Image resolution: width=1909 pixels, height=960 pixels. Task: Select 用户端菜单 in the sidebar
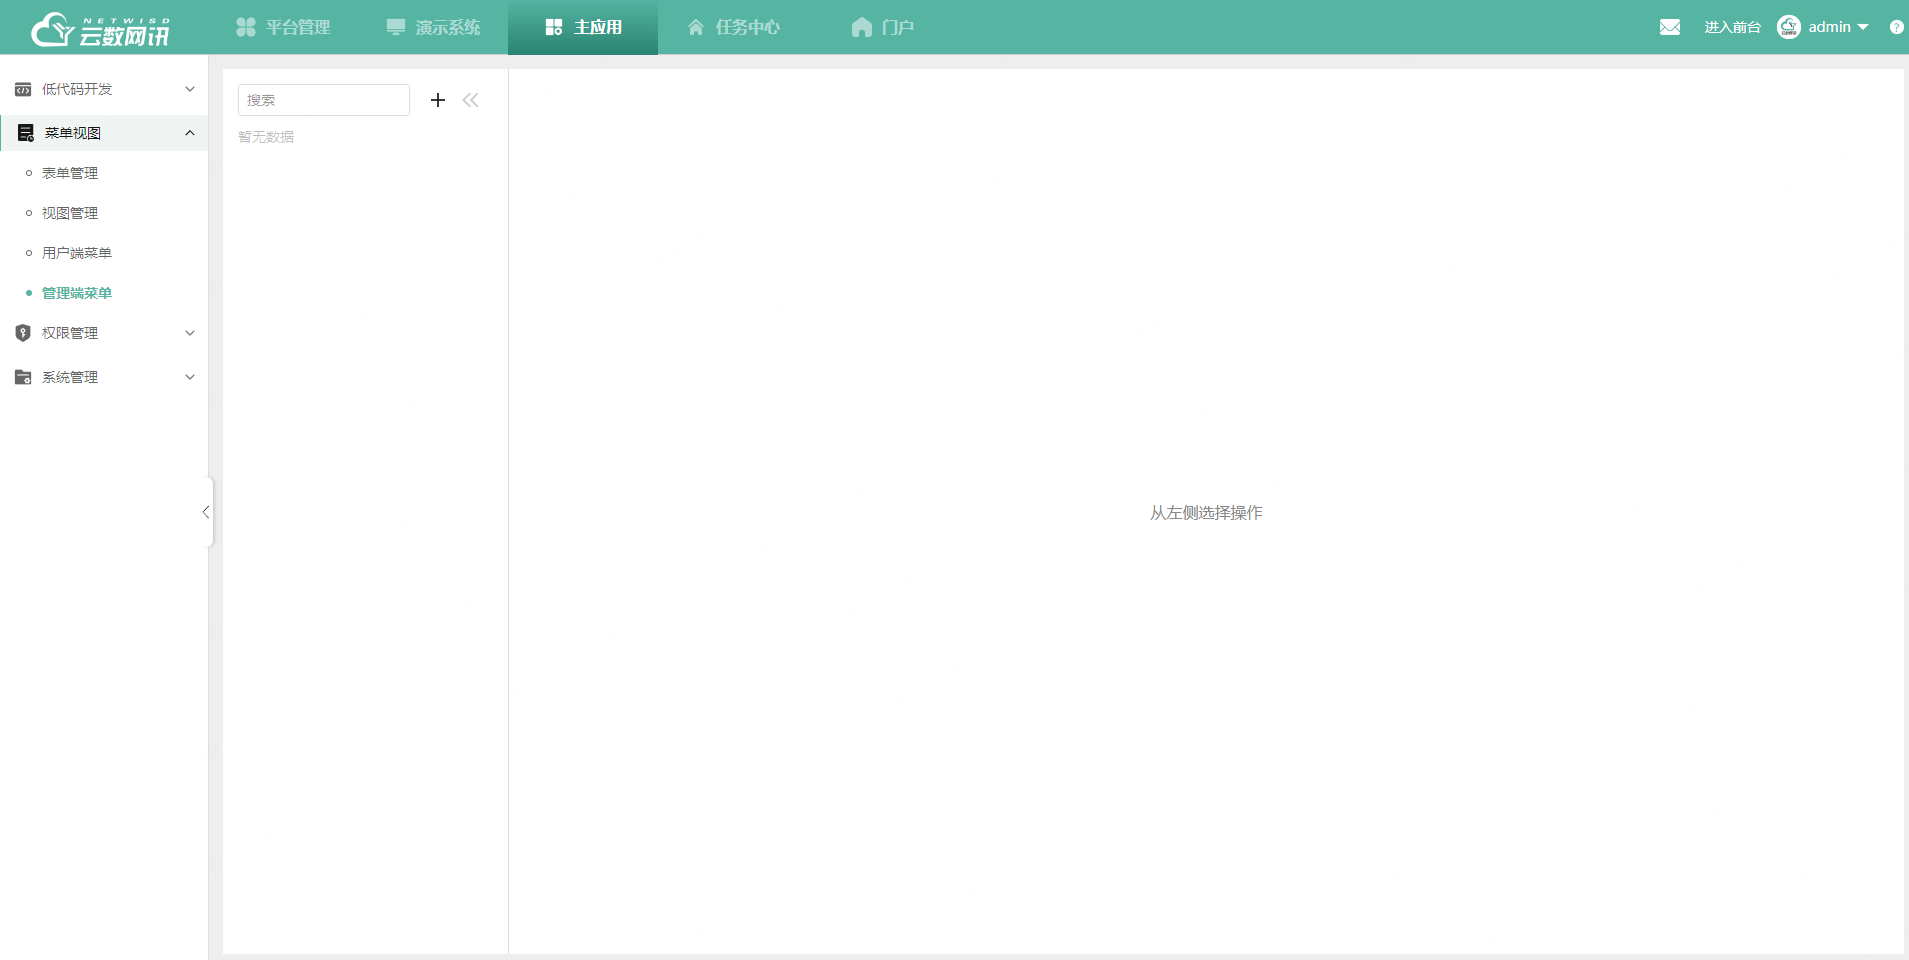tap(75, 252)
